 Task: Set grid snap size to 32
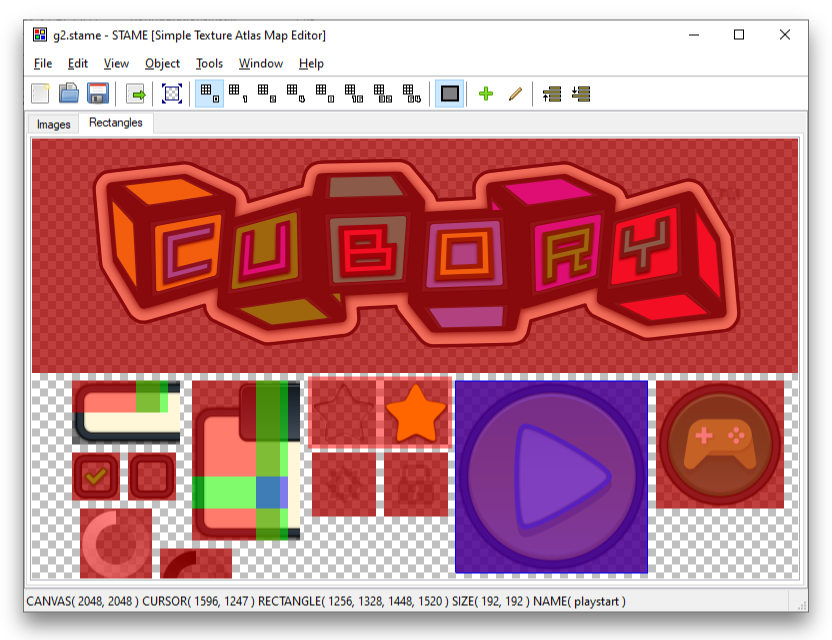click(x=383, y=93)
